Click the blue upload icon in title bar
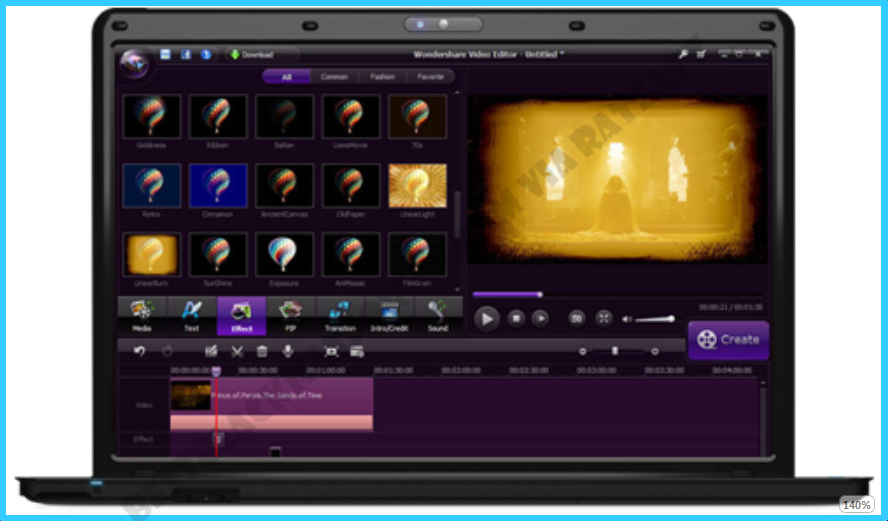 [206, 54]
